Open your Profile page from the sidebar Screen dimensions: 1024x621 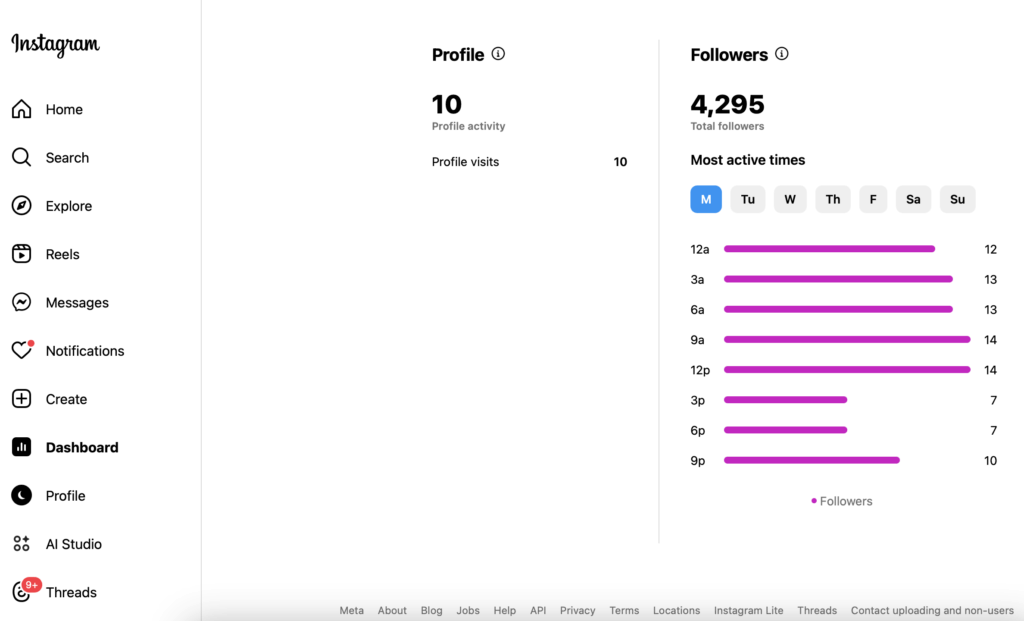click(x=66, y=495)
